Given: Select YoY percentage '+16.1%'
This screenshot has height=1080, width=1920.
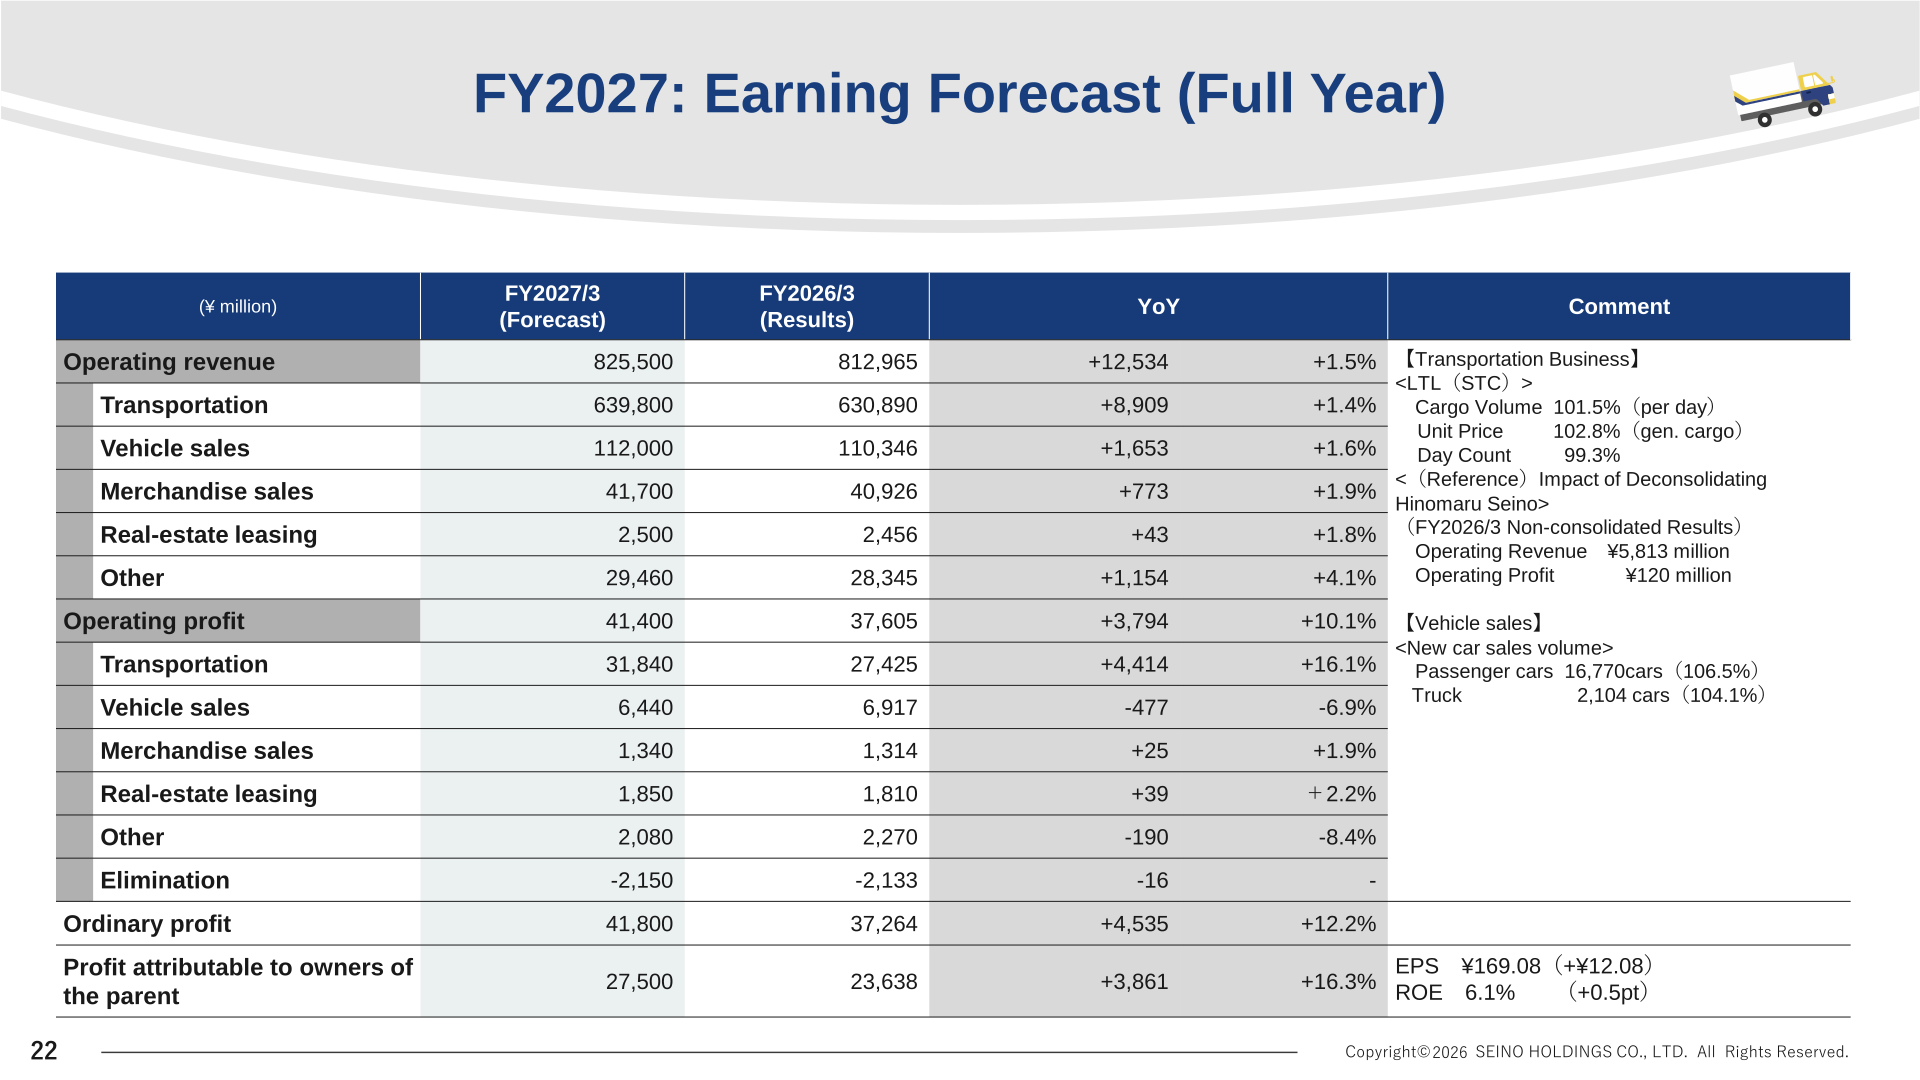Looking at the screenshot, I should point(1338,664).
